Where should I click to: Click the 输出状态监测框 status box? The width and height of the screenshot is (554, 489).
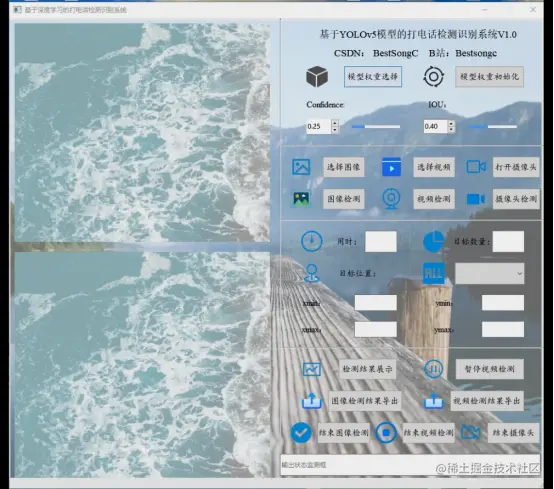[410, 465]
